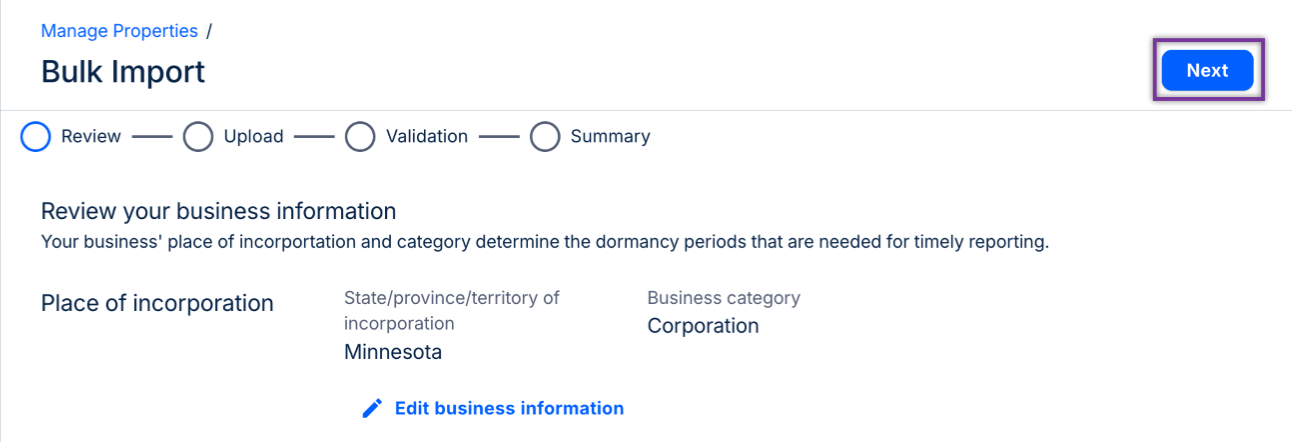Click the Minnesota state value
The height and width of the screenshot is (442, 1292).
point(393,352)
